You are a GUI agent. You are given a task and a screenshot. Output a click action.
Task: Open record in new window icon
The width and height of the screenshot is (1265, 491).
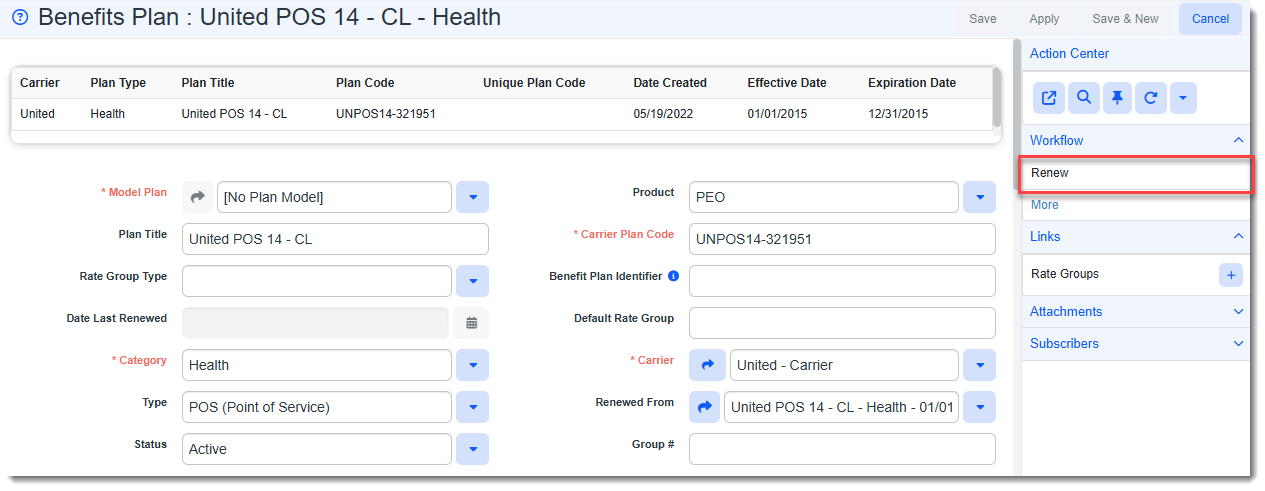point(1049,98)
